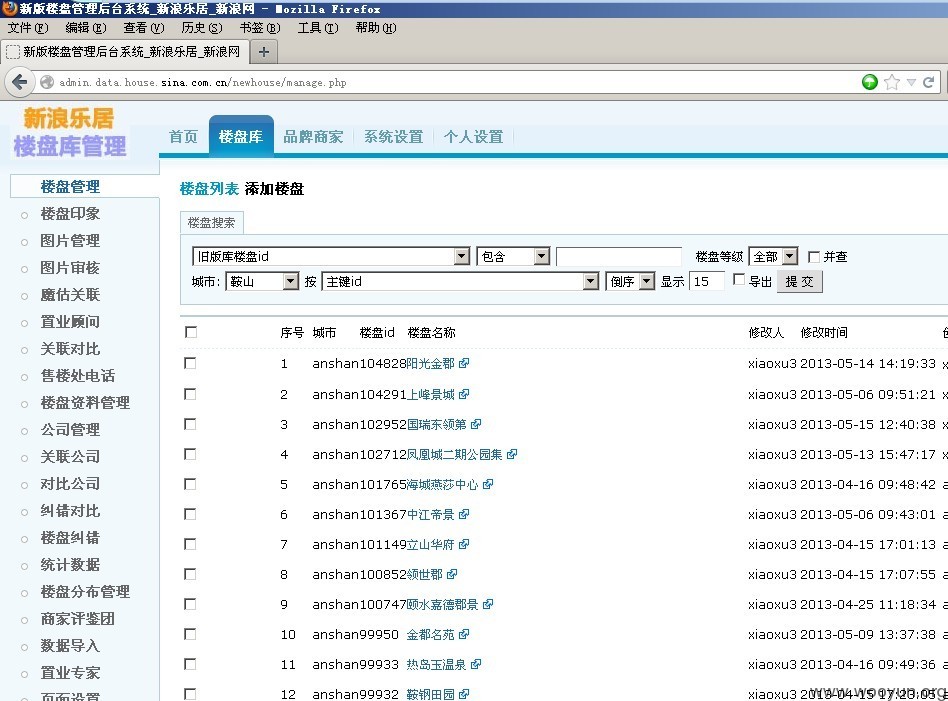Enable the 并查 checkbox

click(814, 256)
